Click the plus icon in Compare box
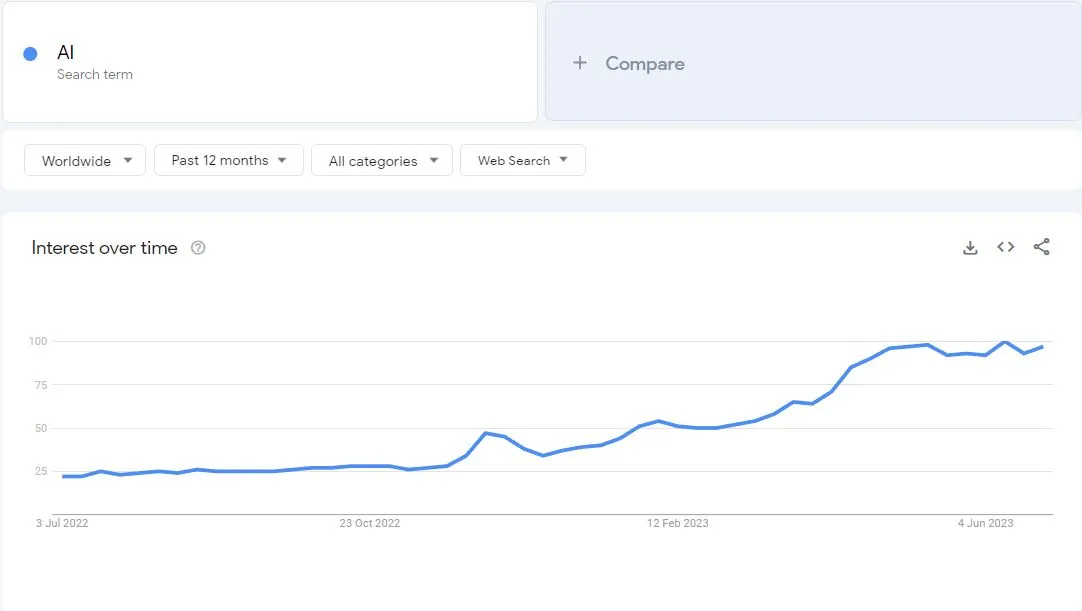Viewport: 1082px width, 611px height. 579,63
